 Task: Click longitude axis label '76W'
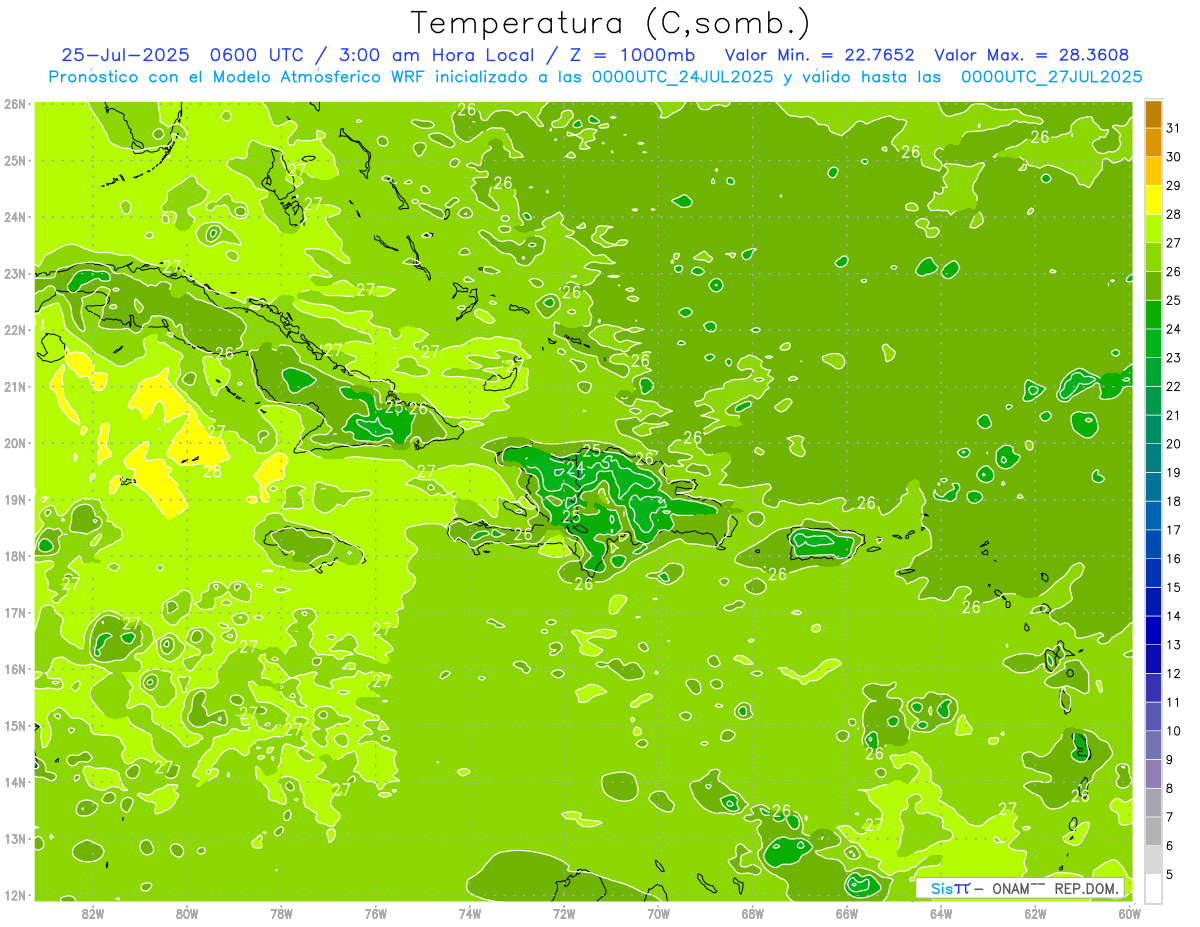376,913
